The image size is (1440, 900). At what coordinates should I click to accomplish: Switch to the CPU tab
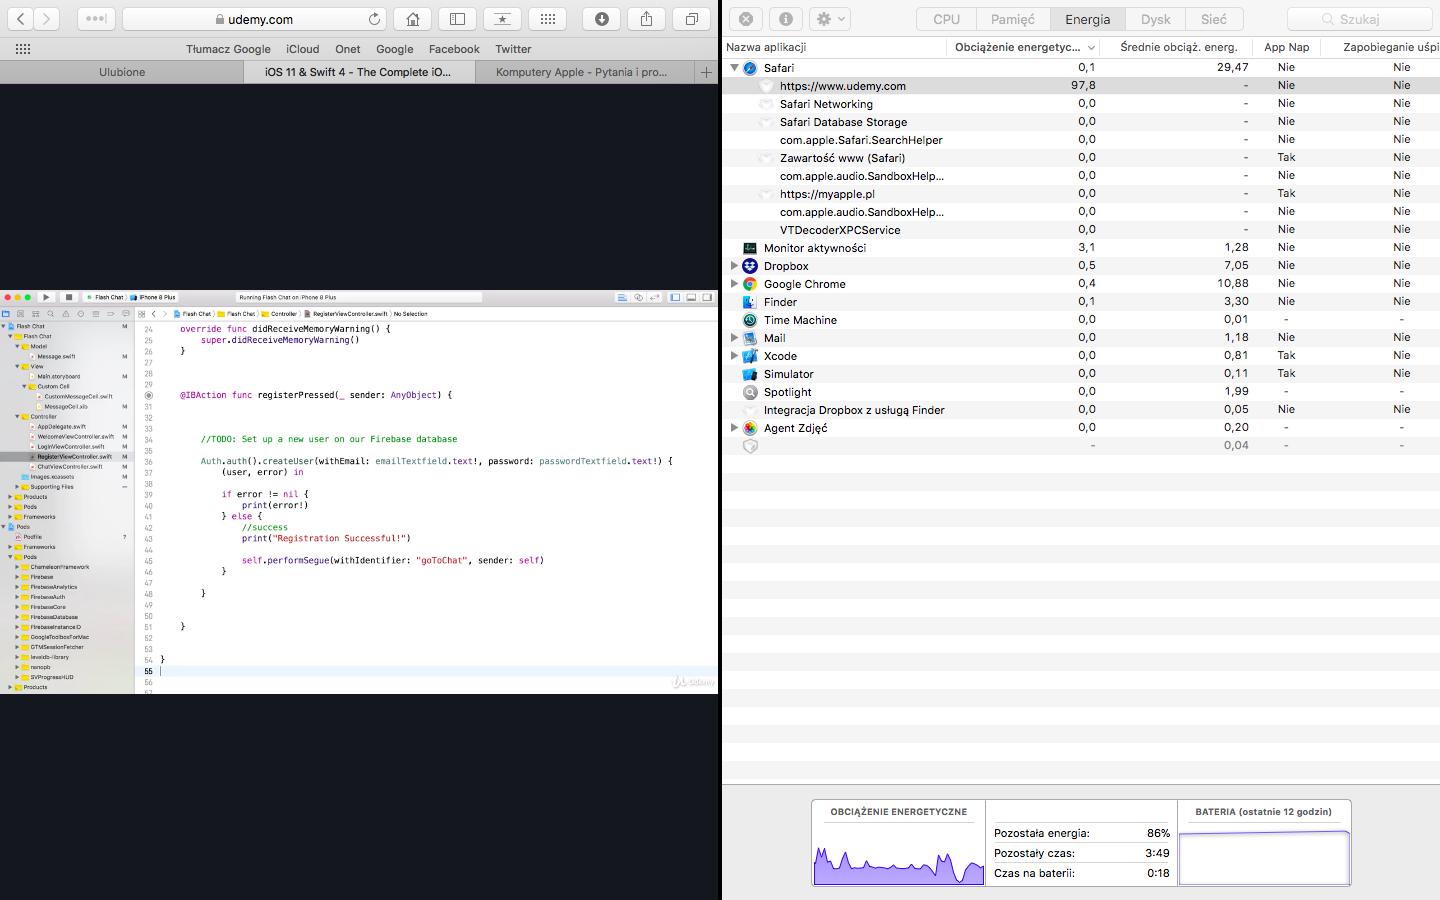click(946, 19)
